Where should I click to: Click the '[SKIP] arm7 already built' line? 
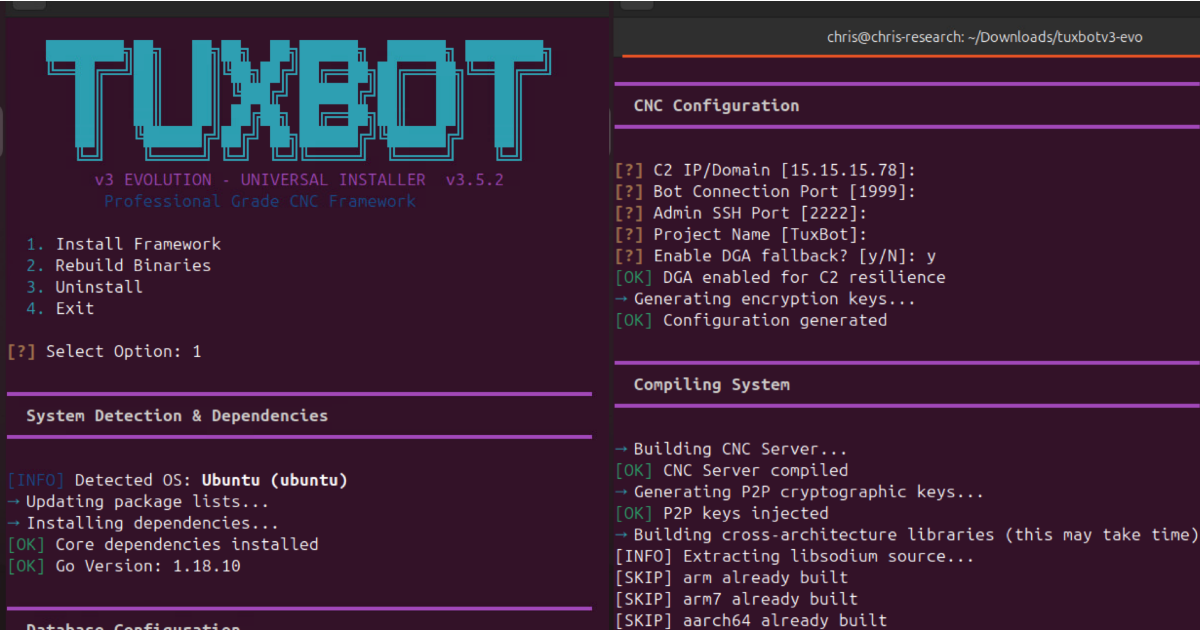[x=736, y=599]
